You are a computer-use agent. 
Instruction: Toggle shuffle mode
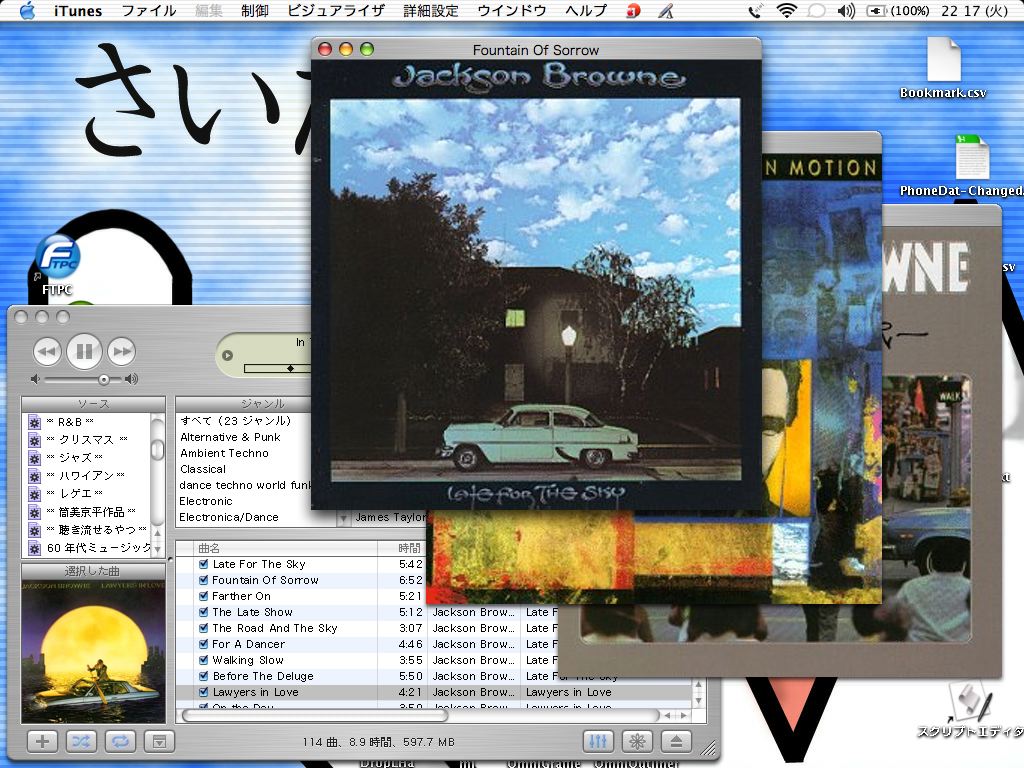(81, 741)
